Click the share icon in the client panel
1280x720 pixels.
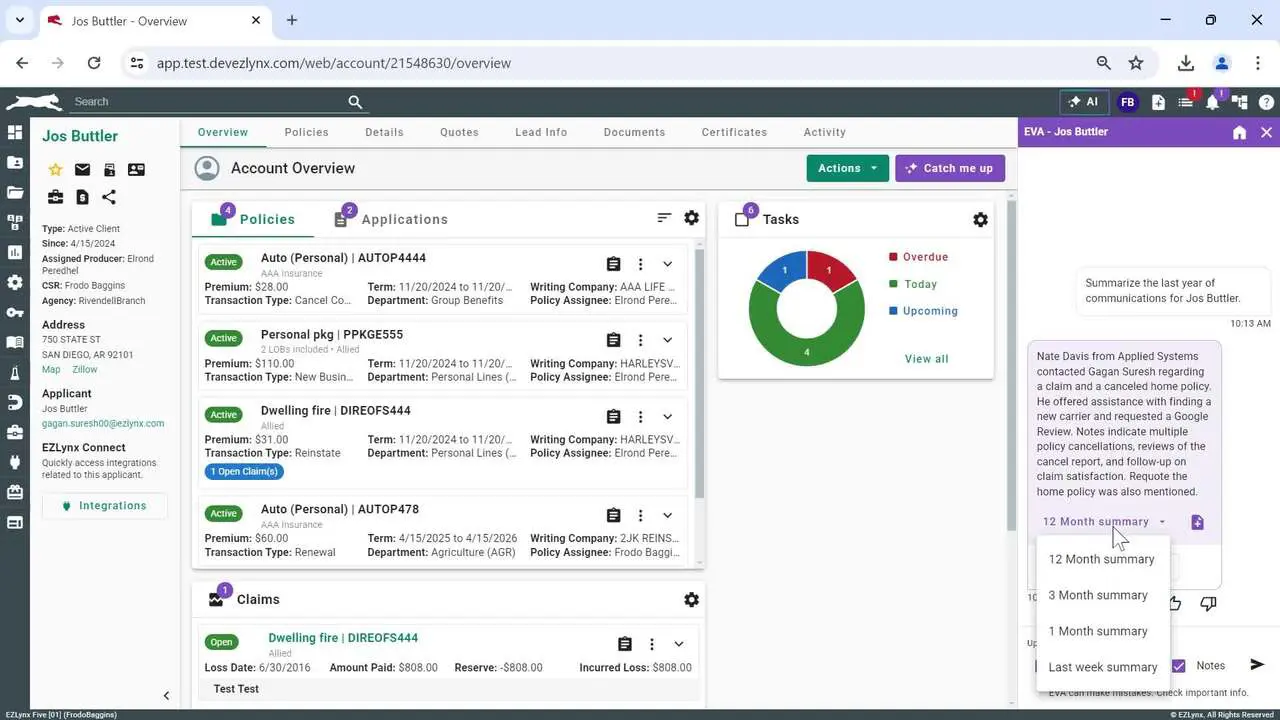pos(109,197)
